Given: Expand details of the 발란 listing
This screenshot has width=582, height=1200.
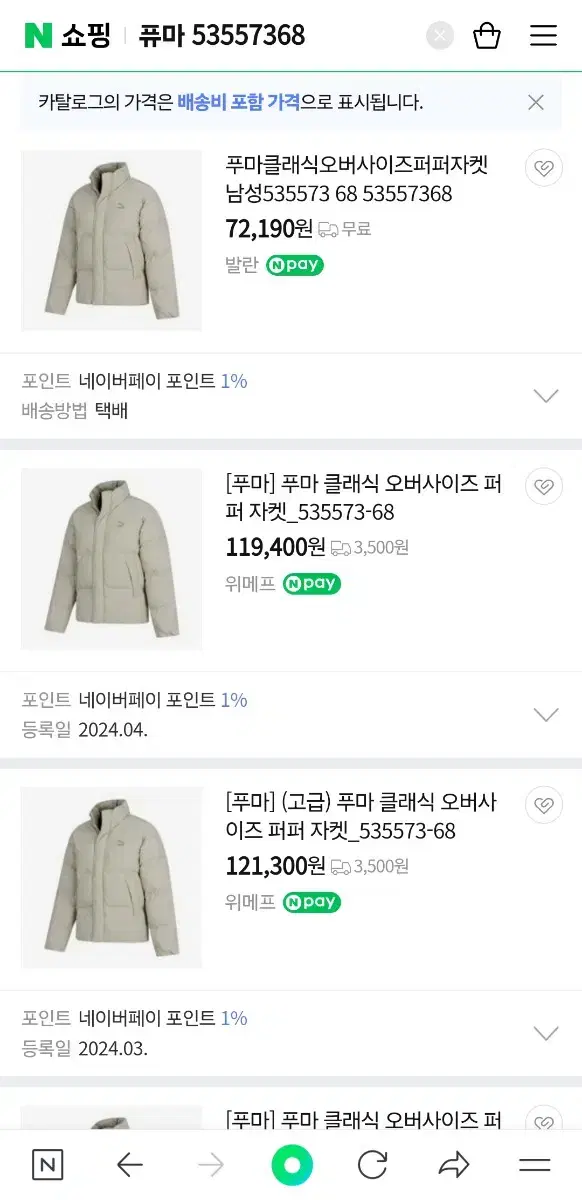Looking at the screenshot, I should coord(546,396).
